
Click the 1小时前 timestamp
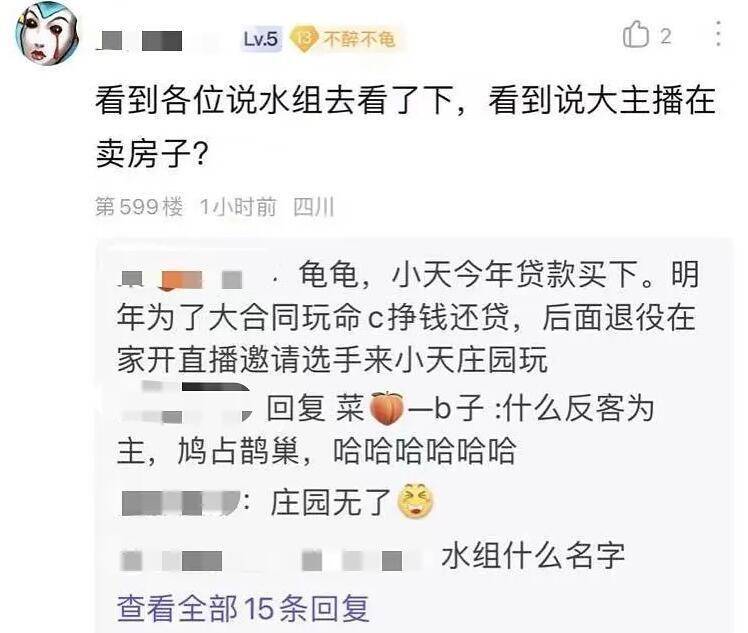pyautogui.click(x=238, y=207)
